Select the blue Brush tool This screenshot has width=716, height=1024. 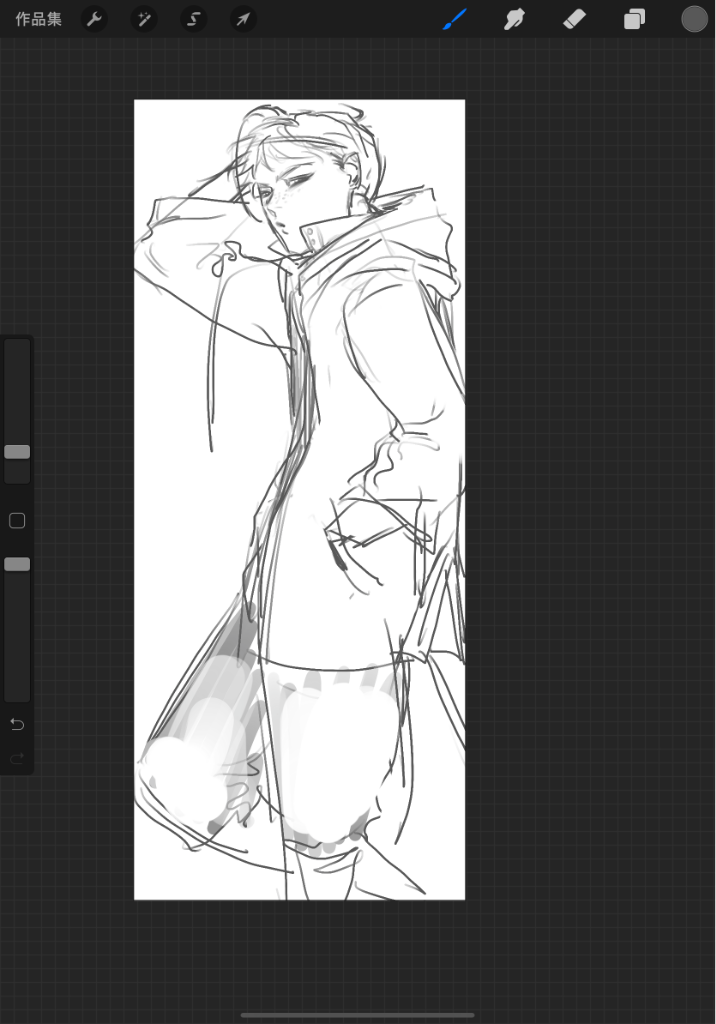pos(455,19)
